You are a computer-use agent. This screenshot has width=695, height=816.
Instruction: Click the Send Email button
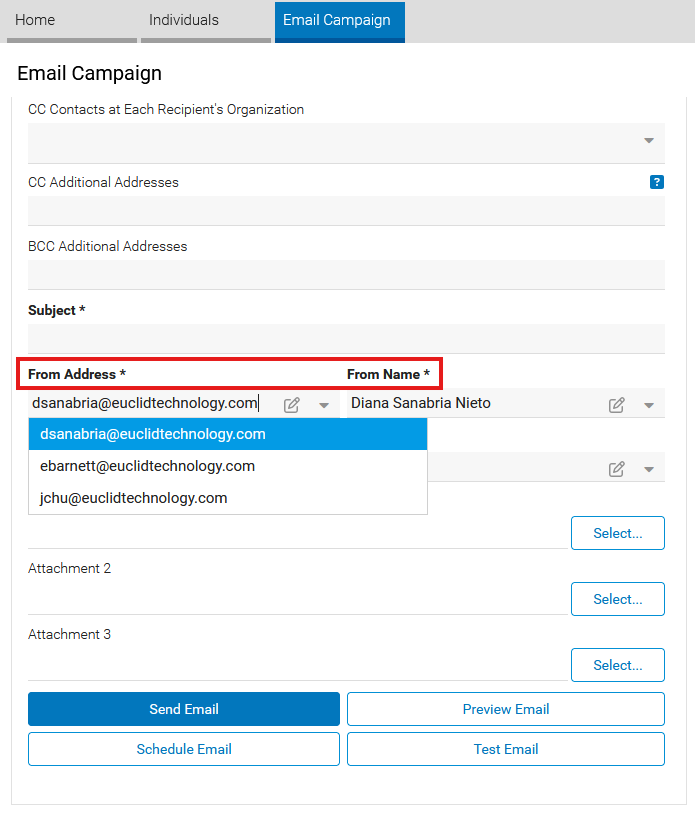184,709
